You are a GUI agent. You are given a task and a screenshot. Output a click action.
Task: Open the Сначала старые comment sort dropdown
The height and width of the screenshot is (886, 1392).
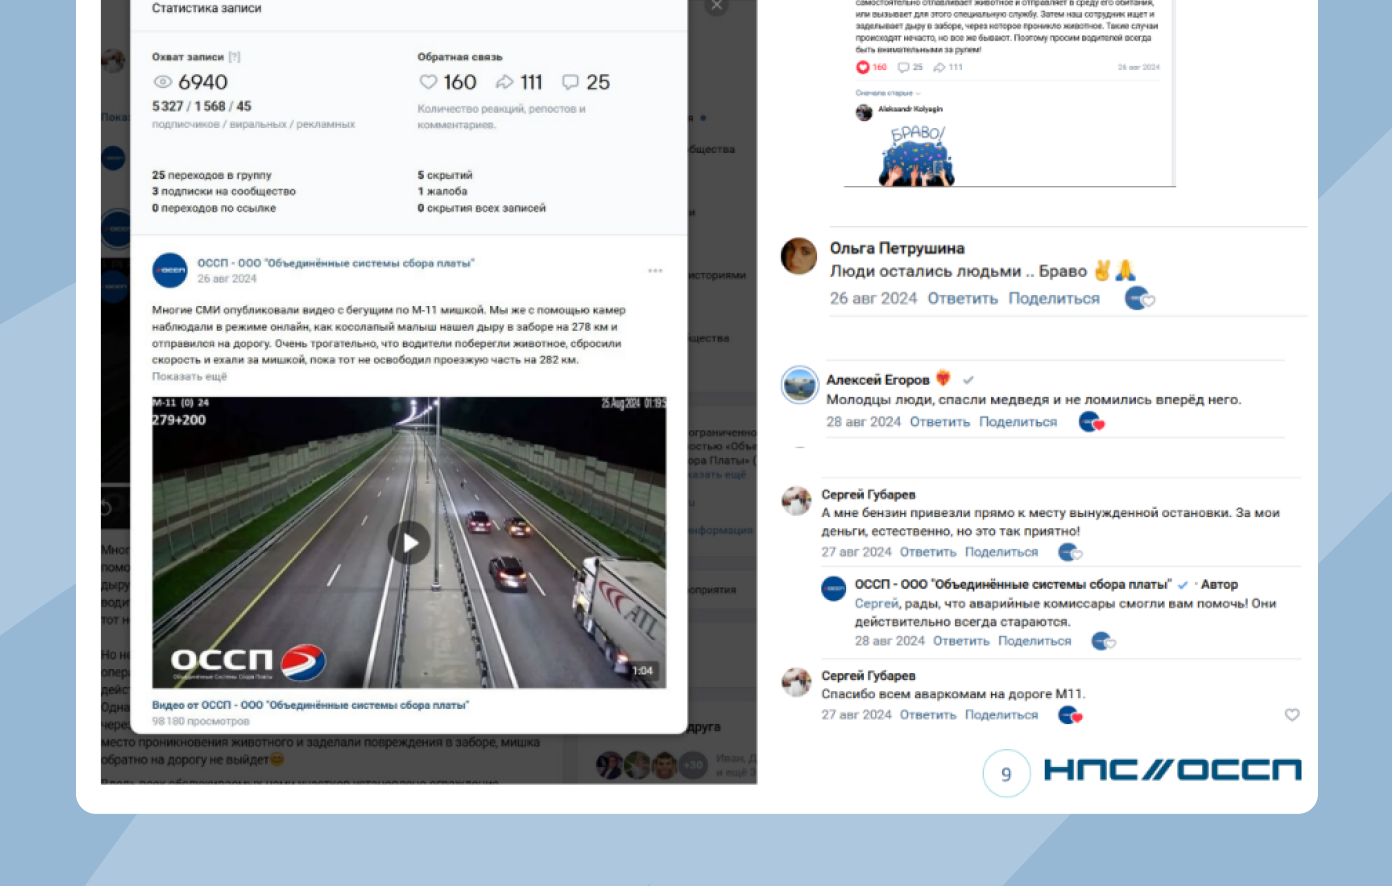point(888,93)
